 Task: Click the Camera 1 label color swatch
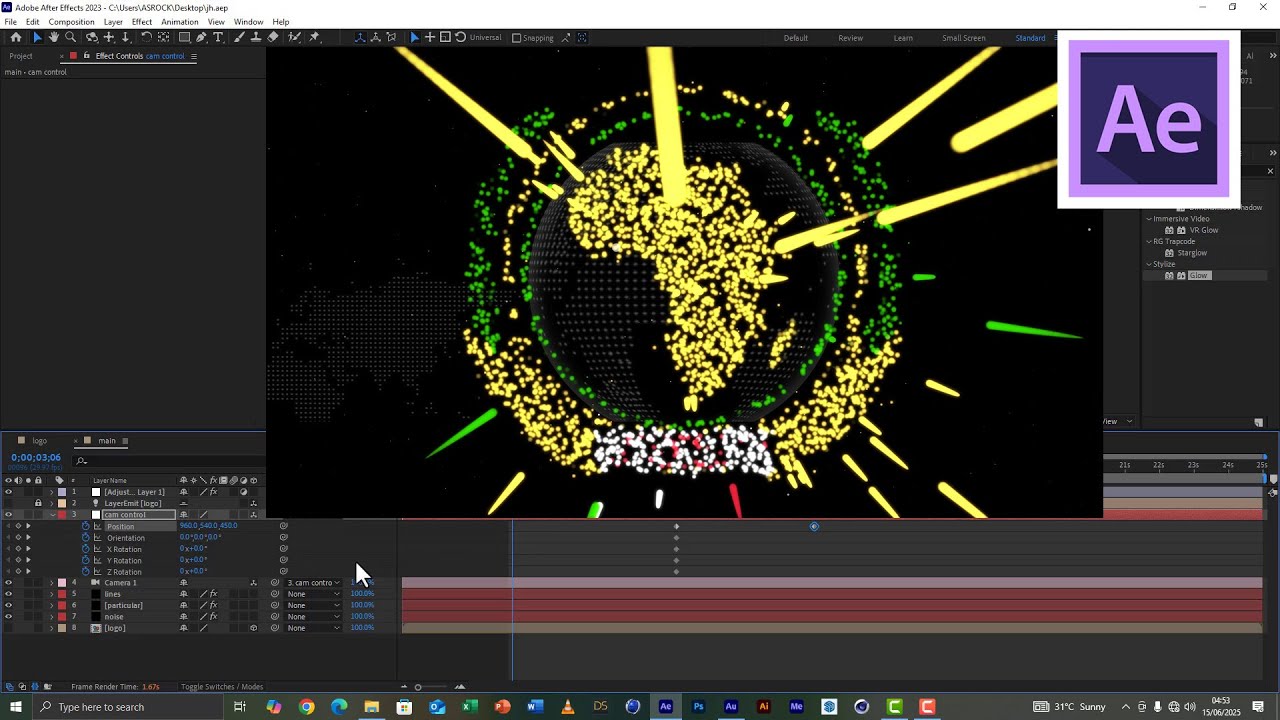point(62,582)
